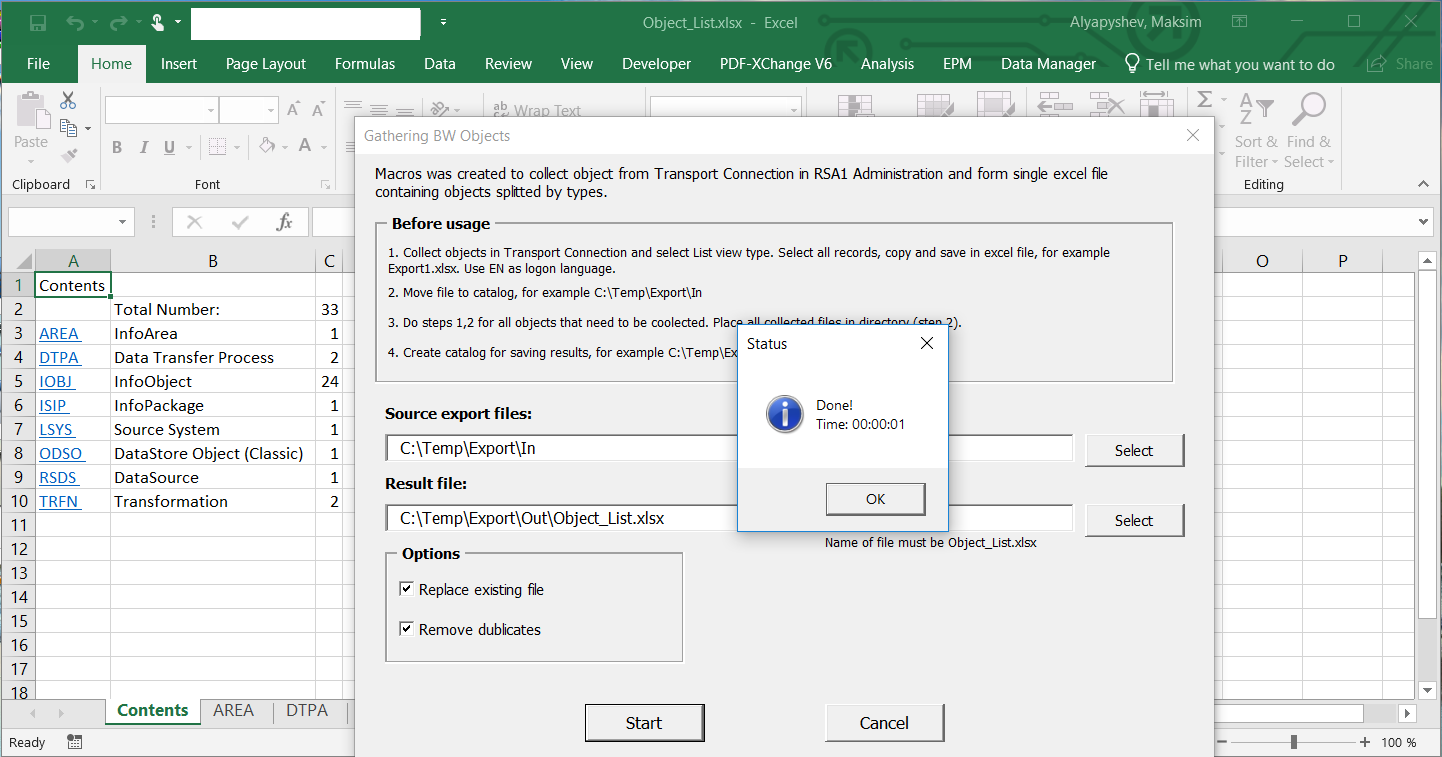This screenshot has height=757, width=1442.
Task: Click the Font Color letter A
Action: [305, 146]
